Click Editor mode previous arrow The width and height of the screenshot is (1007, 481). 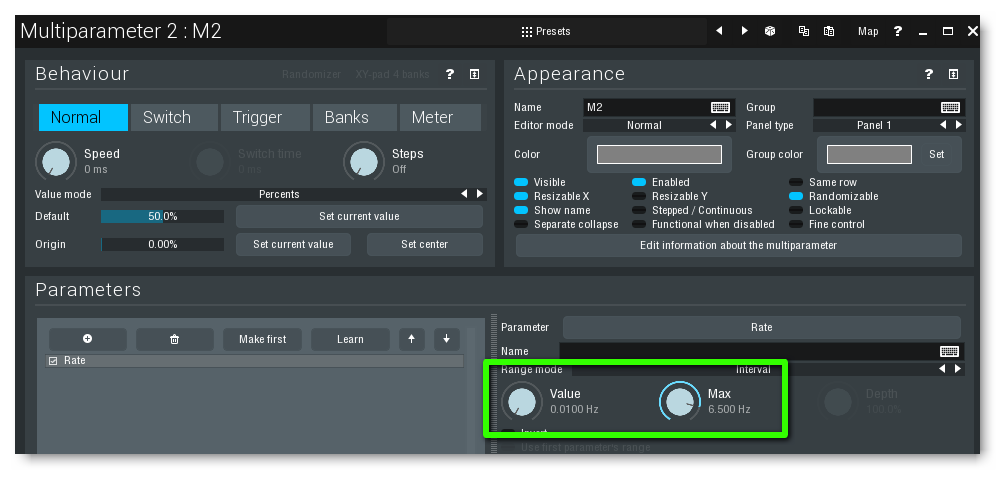[x=713, y=125]
